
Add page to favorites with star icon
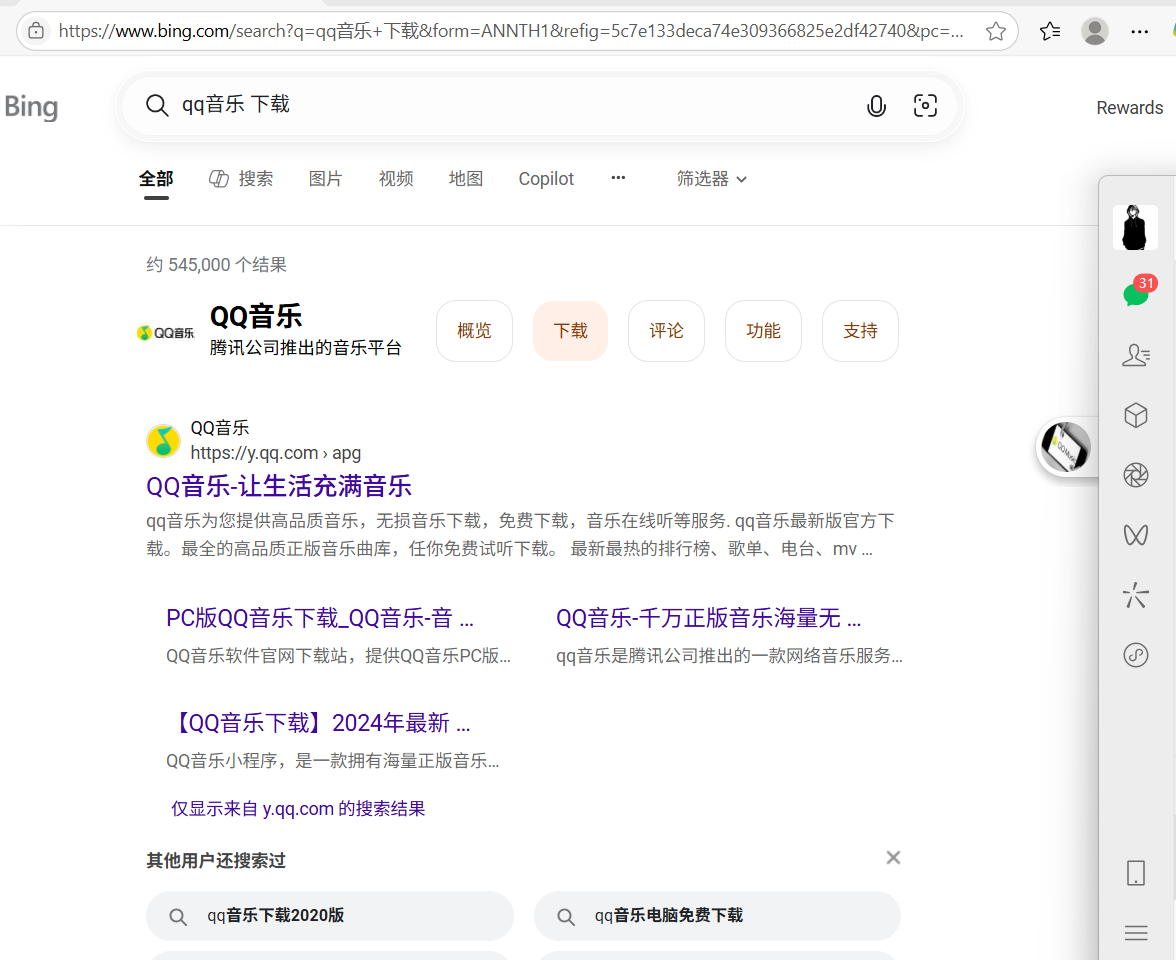[996, 31]
